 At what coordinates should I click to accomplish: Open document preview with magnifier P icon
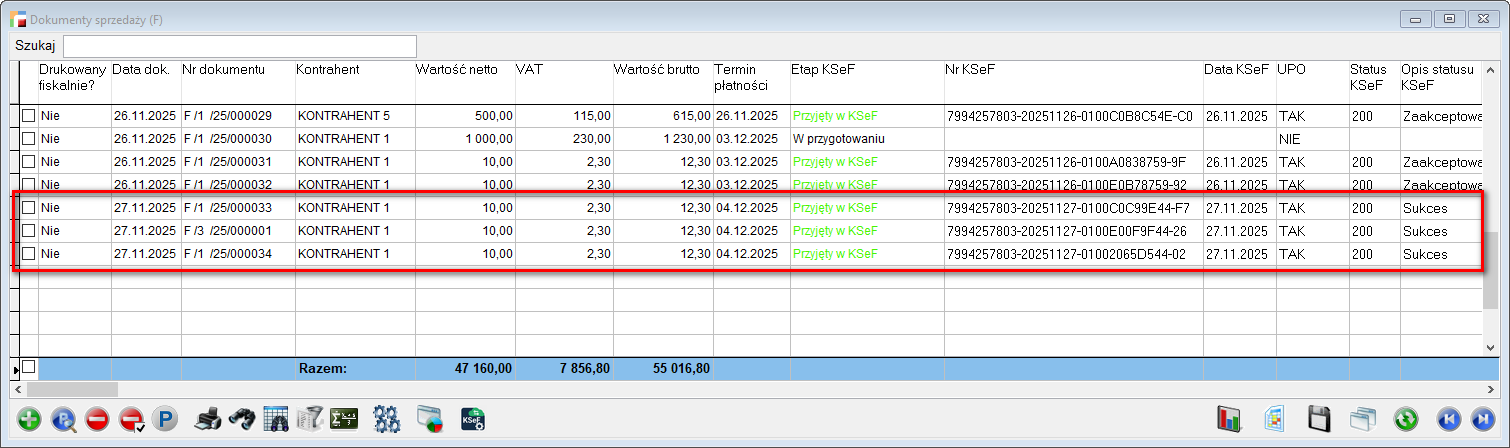[63, 419]
